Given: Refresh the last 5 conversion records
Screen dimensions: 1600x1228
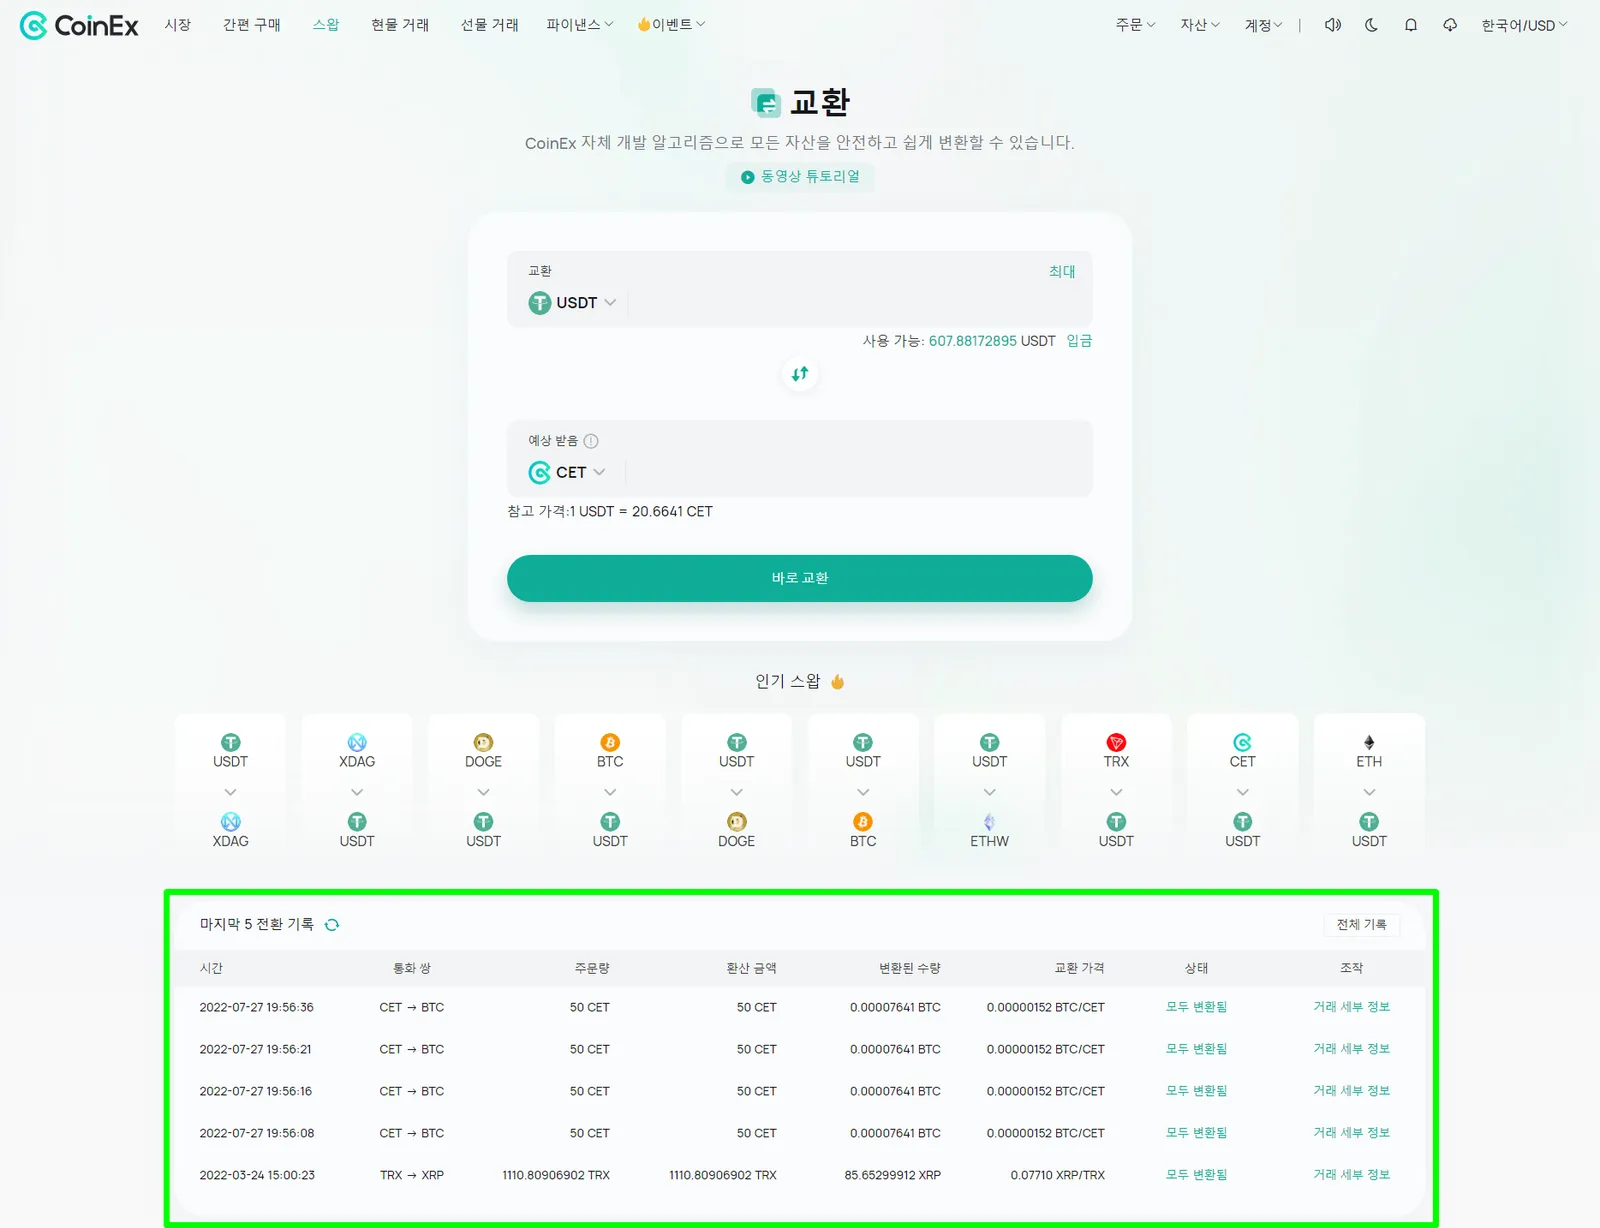Looking at the screenshot, I should click(332, 925).
